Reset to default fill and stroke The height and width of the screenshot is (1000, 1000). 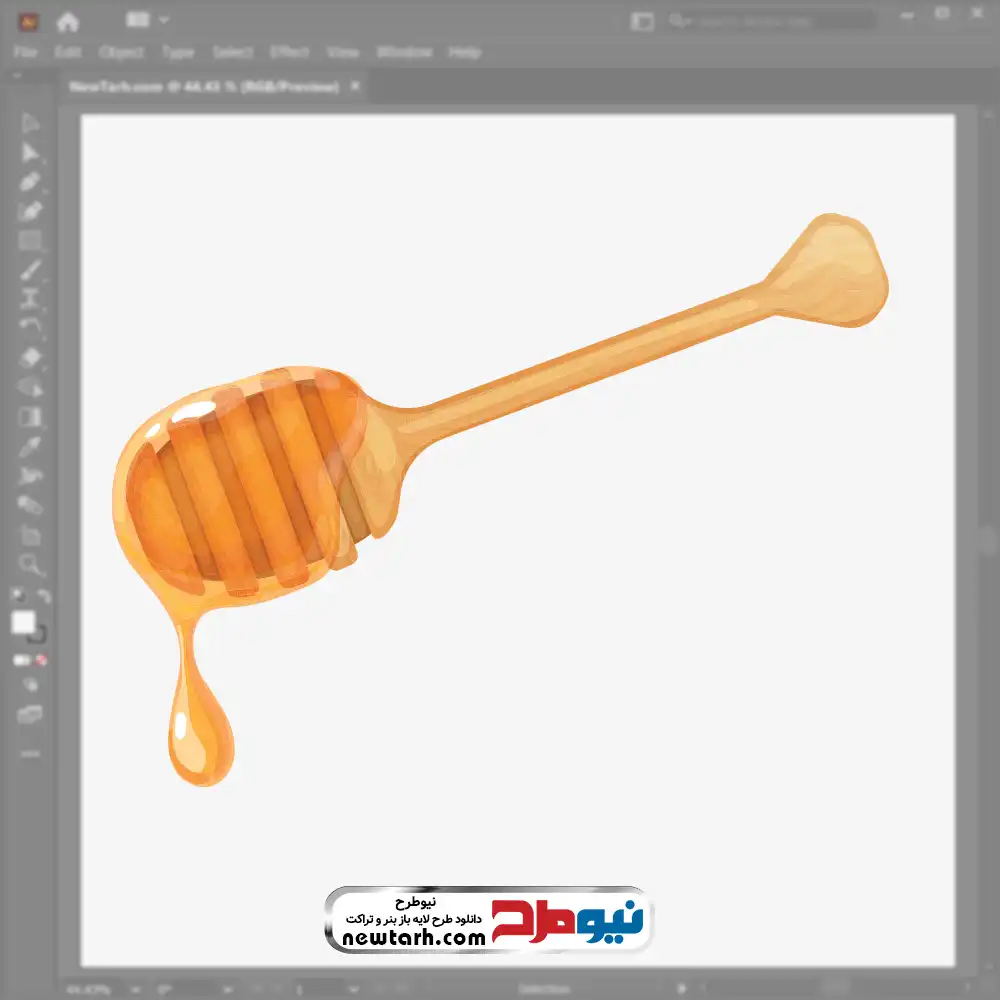tap(17, 596)
